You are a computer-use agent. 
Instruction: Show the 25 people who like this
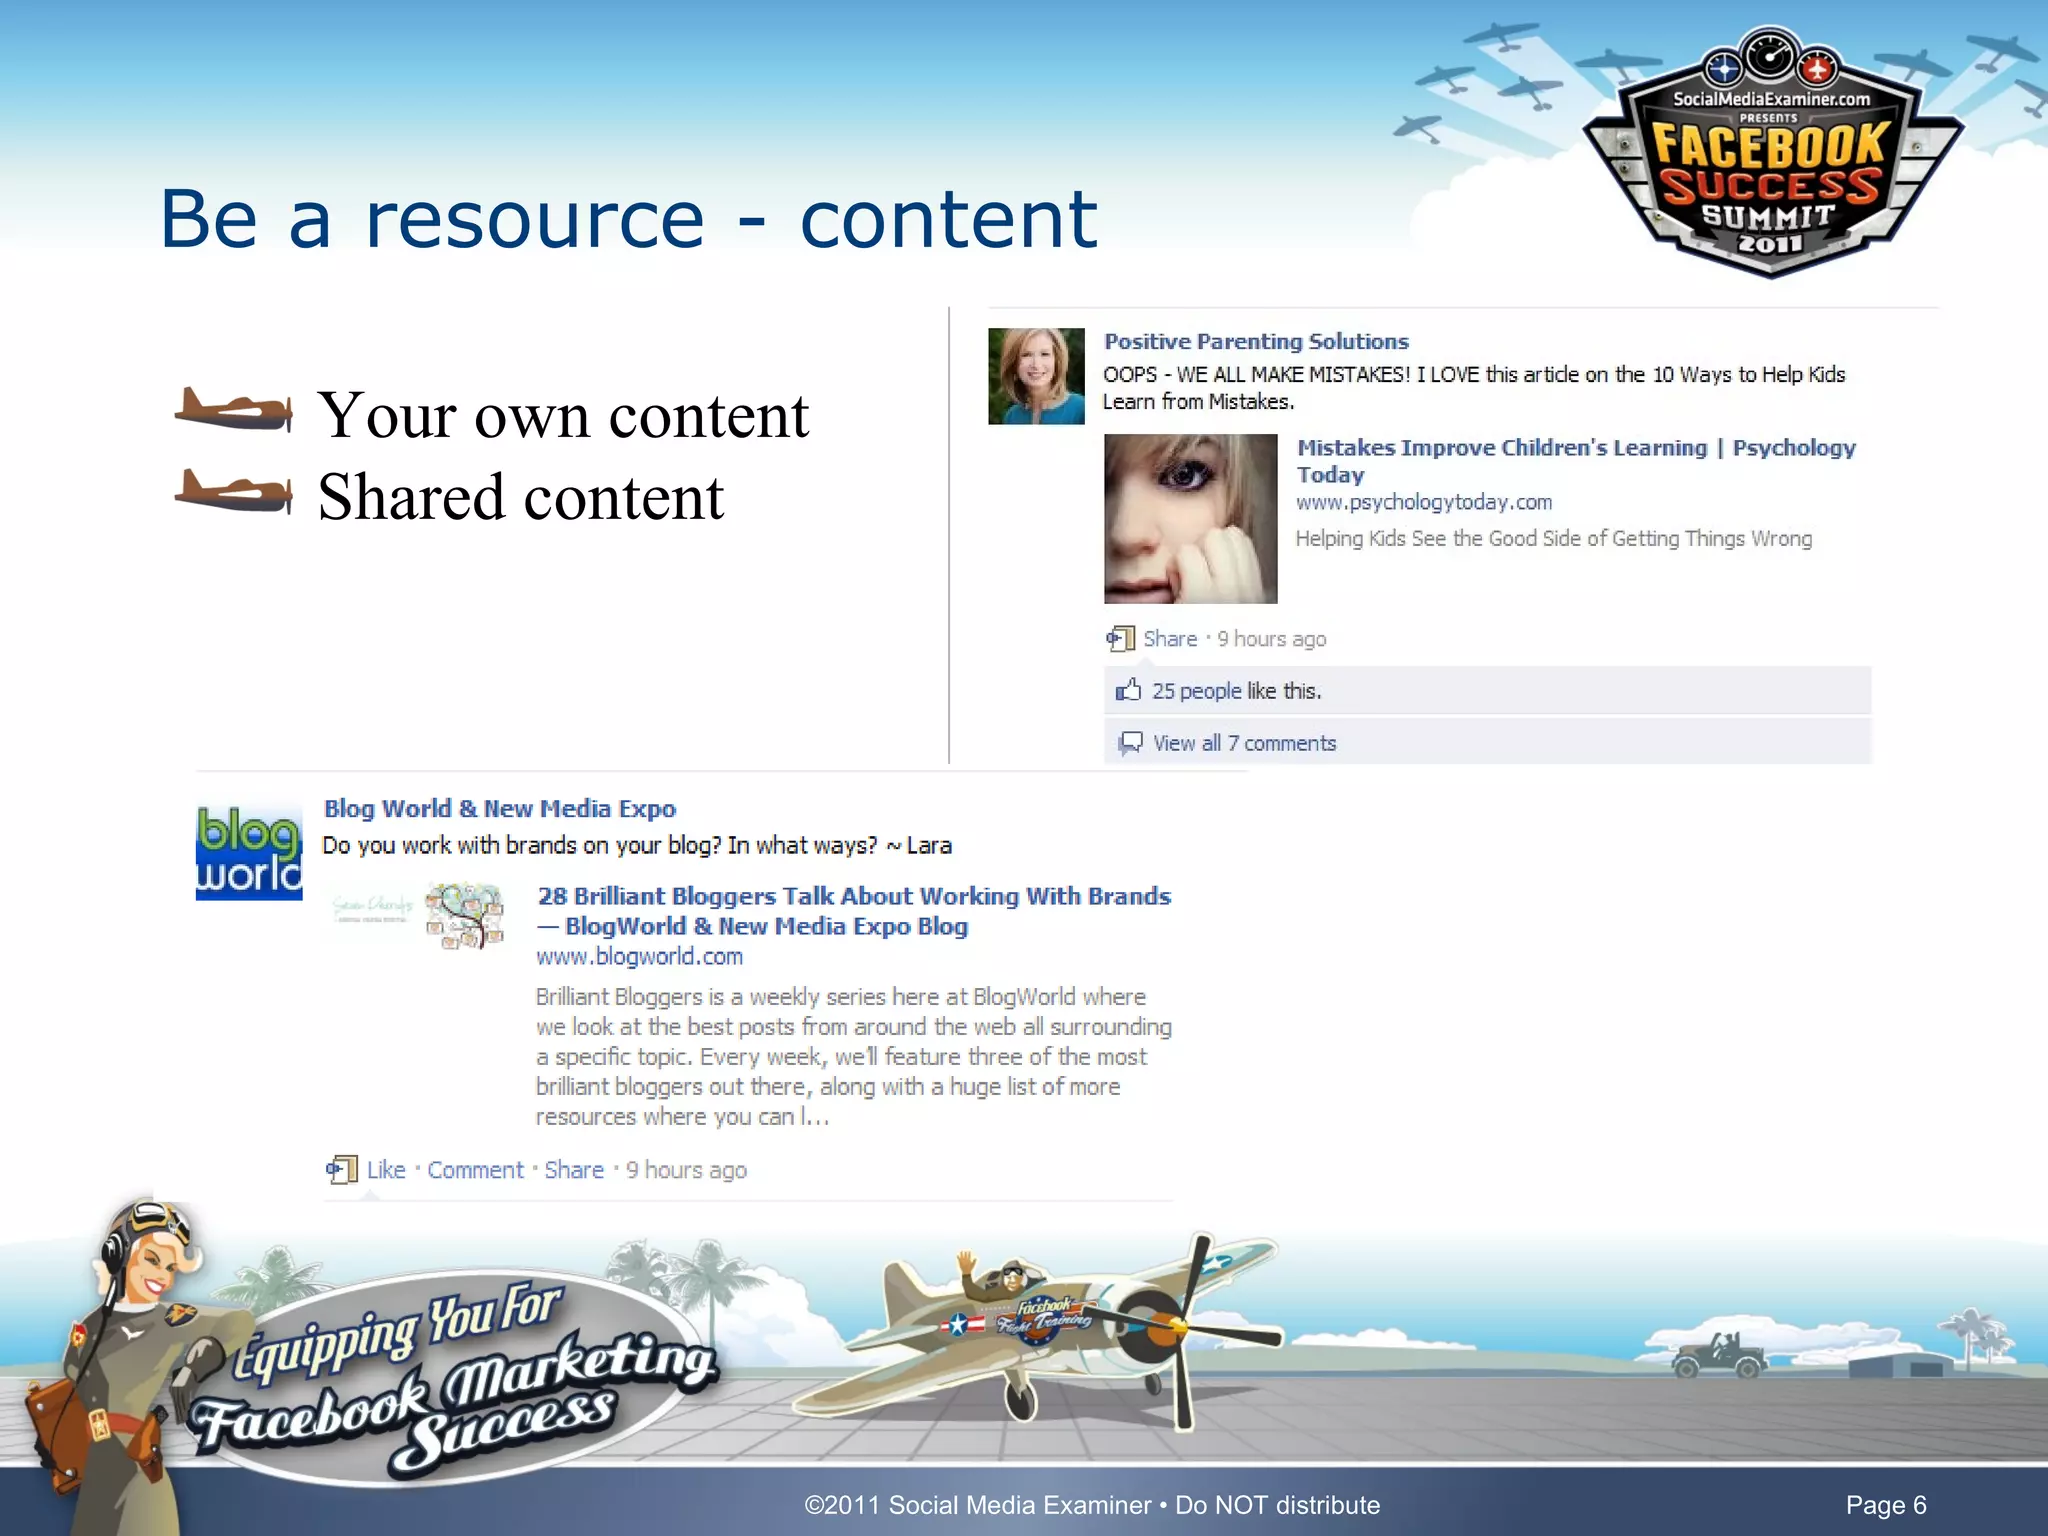click(1196, 691)
